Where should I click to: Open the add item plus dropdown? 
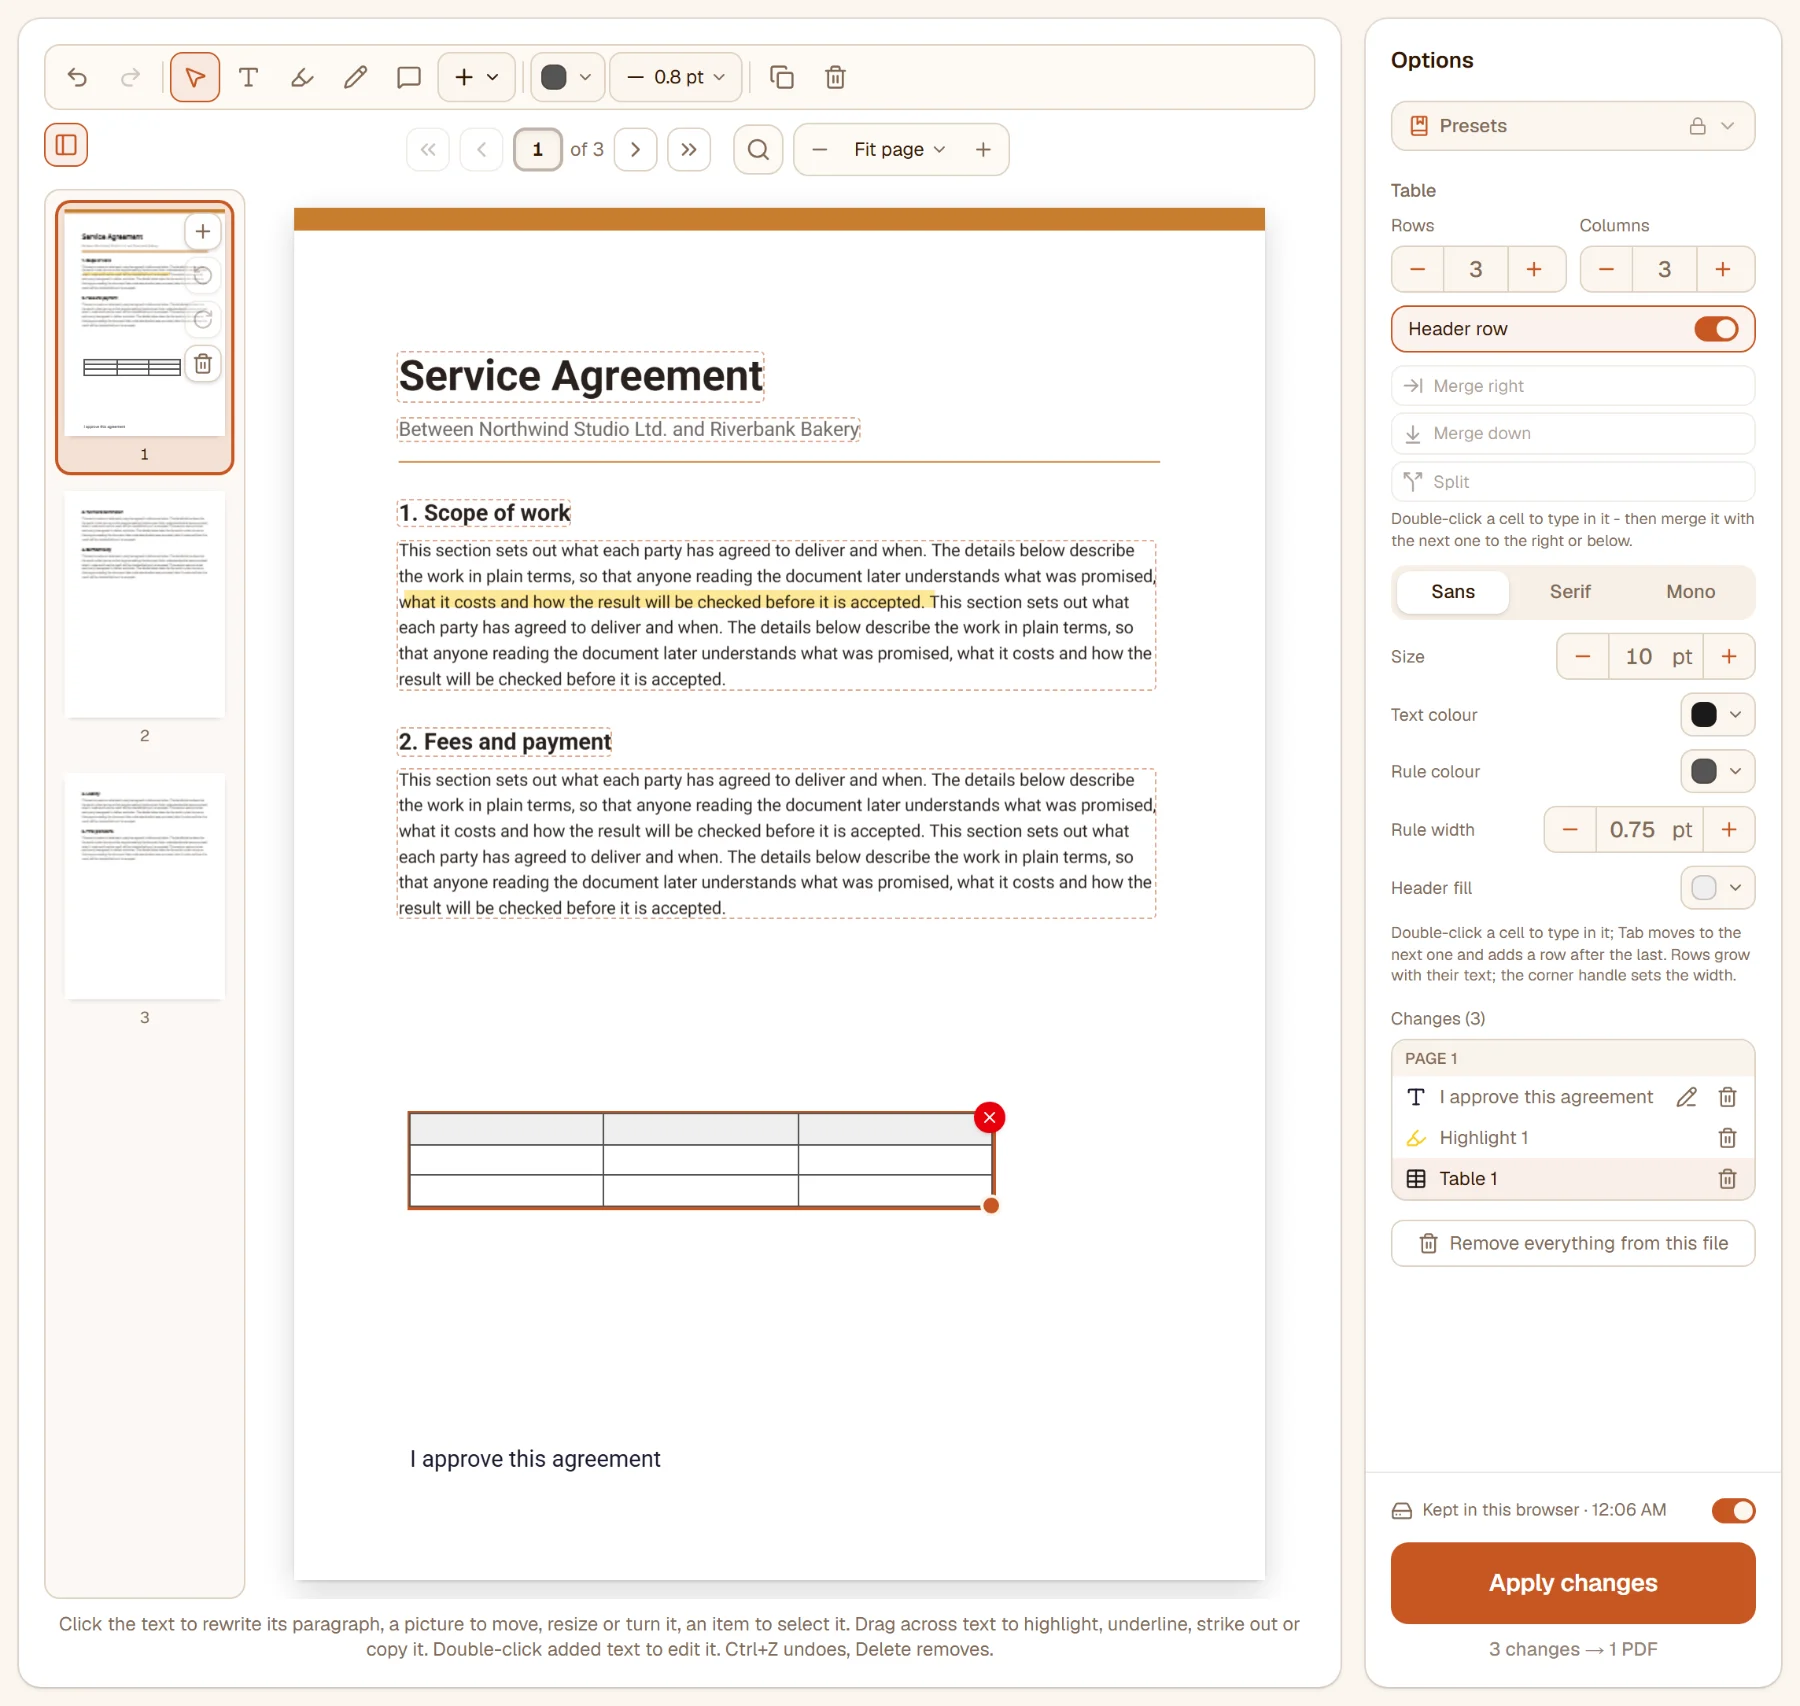coord(477,77)
